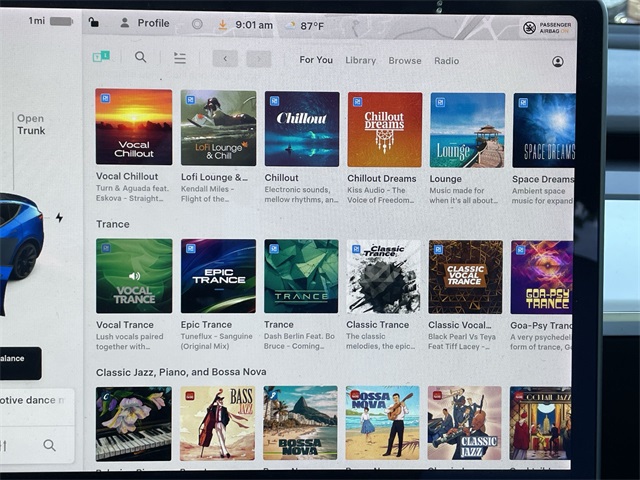Click the Epic Trance title text

click(x=206, y=324)
